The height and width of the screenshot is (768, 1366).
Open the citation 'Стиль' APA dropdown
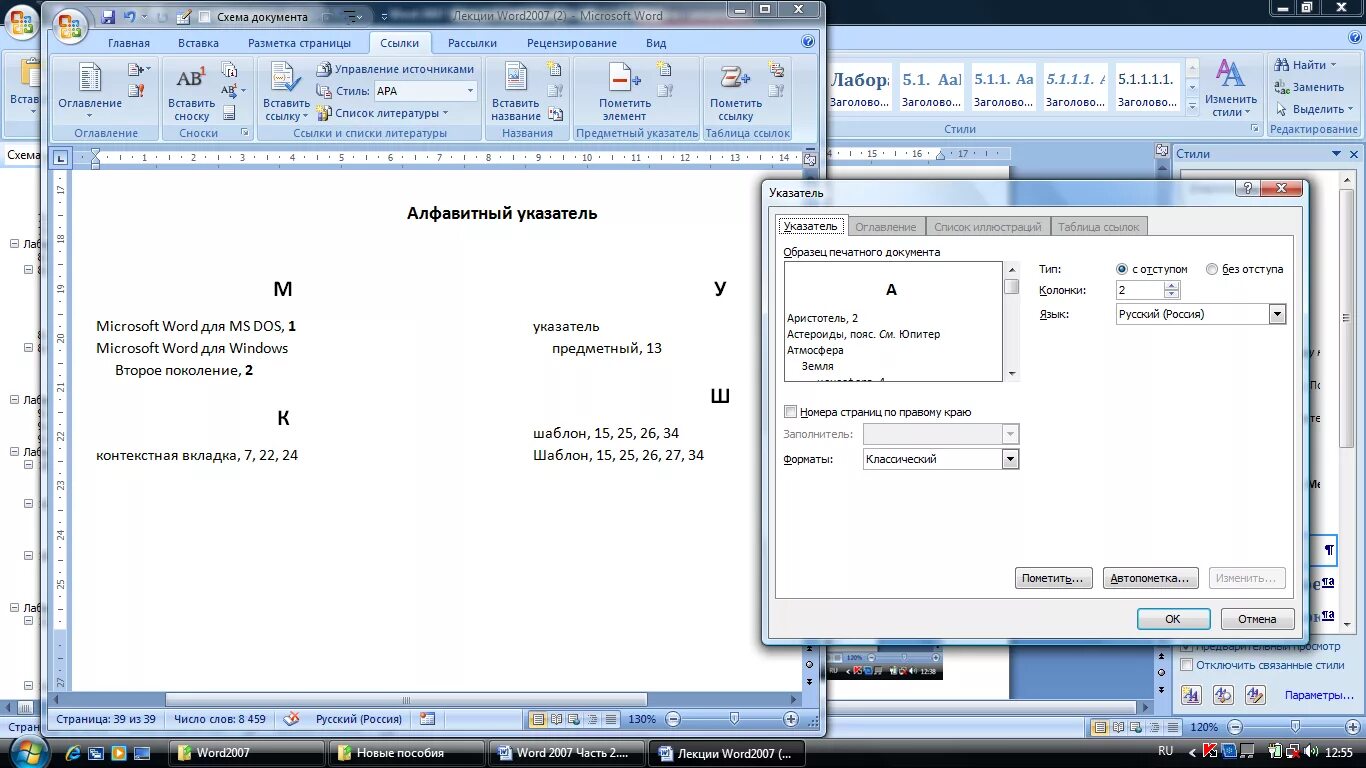(470, 91)
